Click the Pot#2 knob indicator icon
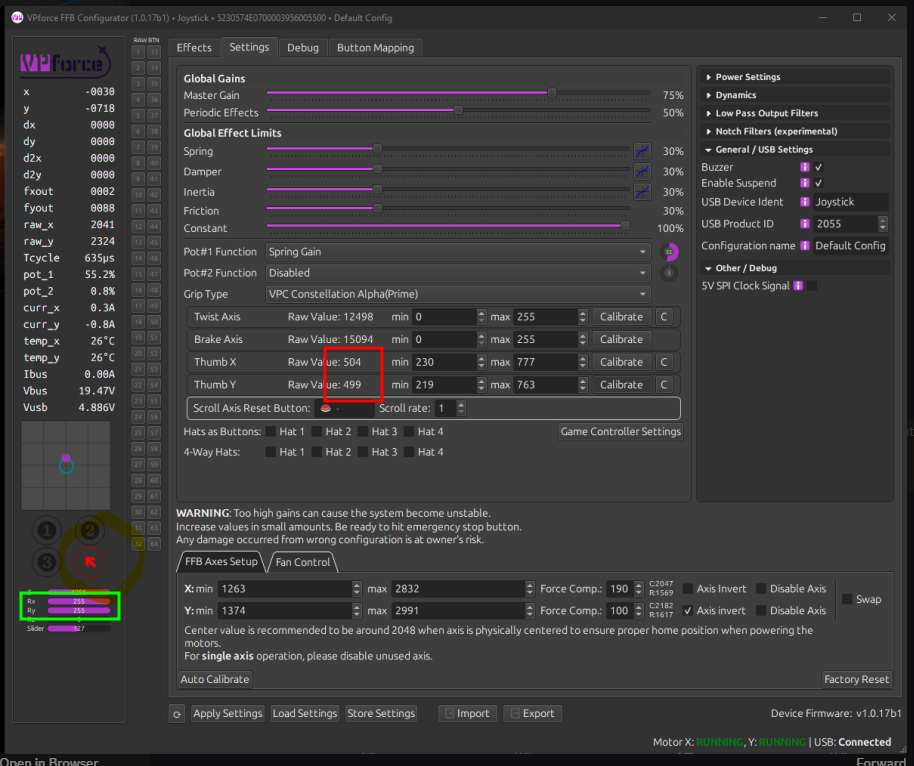Image resolution: width=914 pixels, height=766 pixels. pos(669,273)
